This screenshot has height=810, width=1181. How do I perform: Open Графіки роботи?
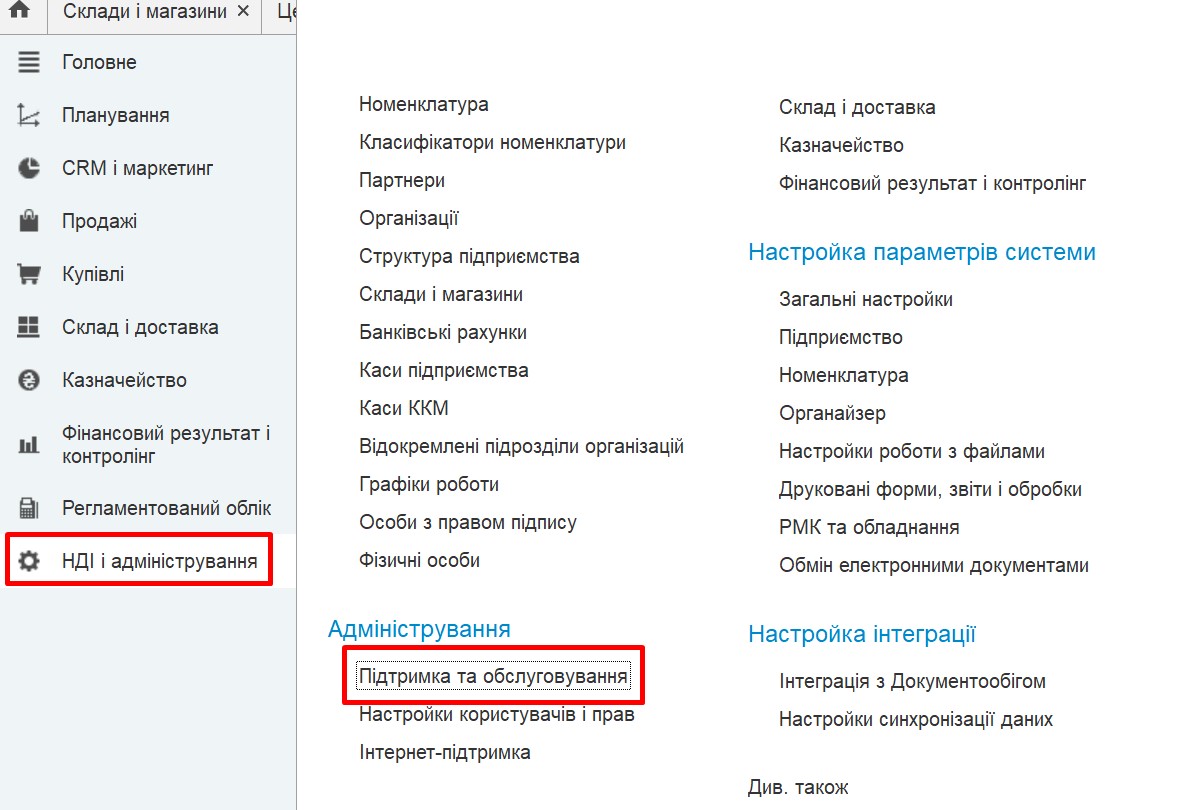click(429, 484)
